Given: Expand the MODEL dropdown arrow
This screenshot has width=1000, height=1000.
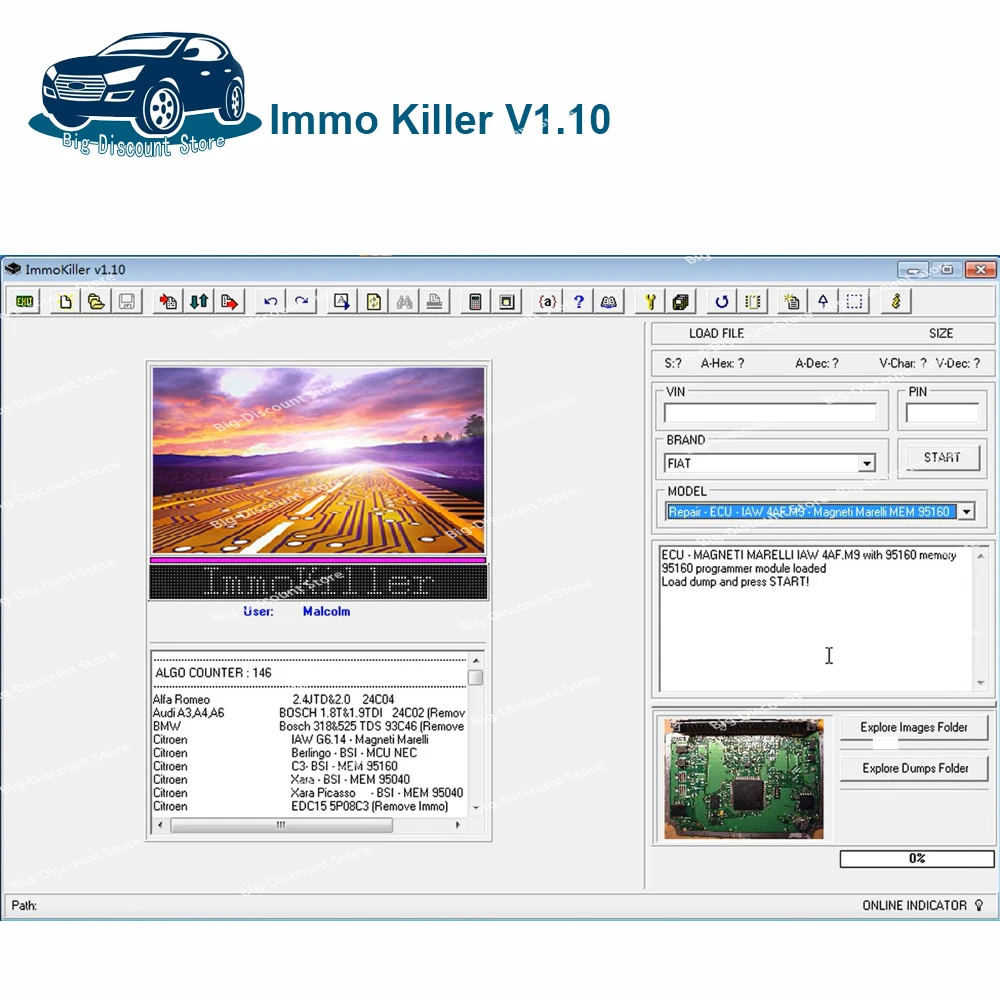Looking at the screenshot, I should 967,511.
